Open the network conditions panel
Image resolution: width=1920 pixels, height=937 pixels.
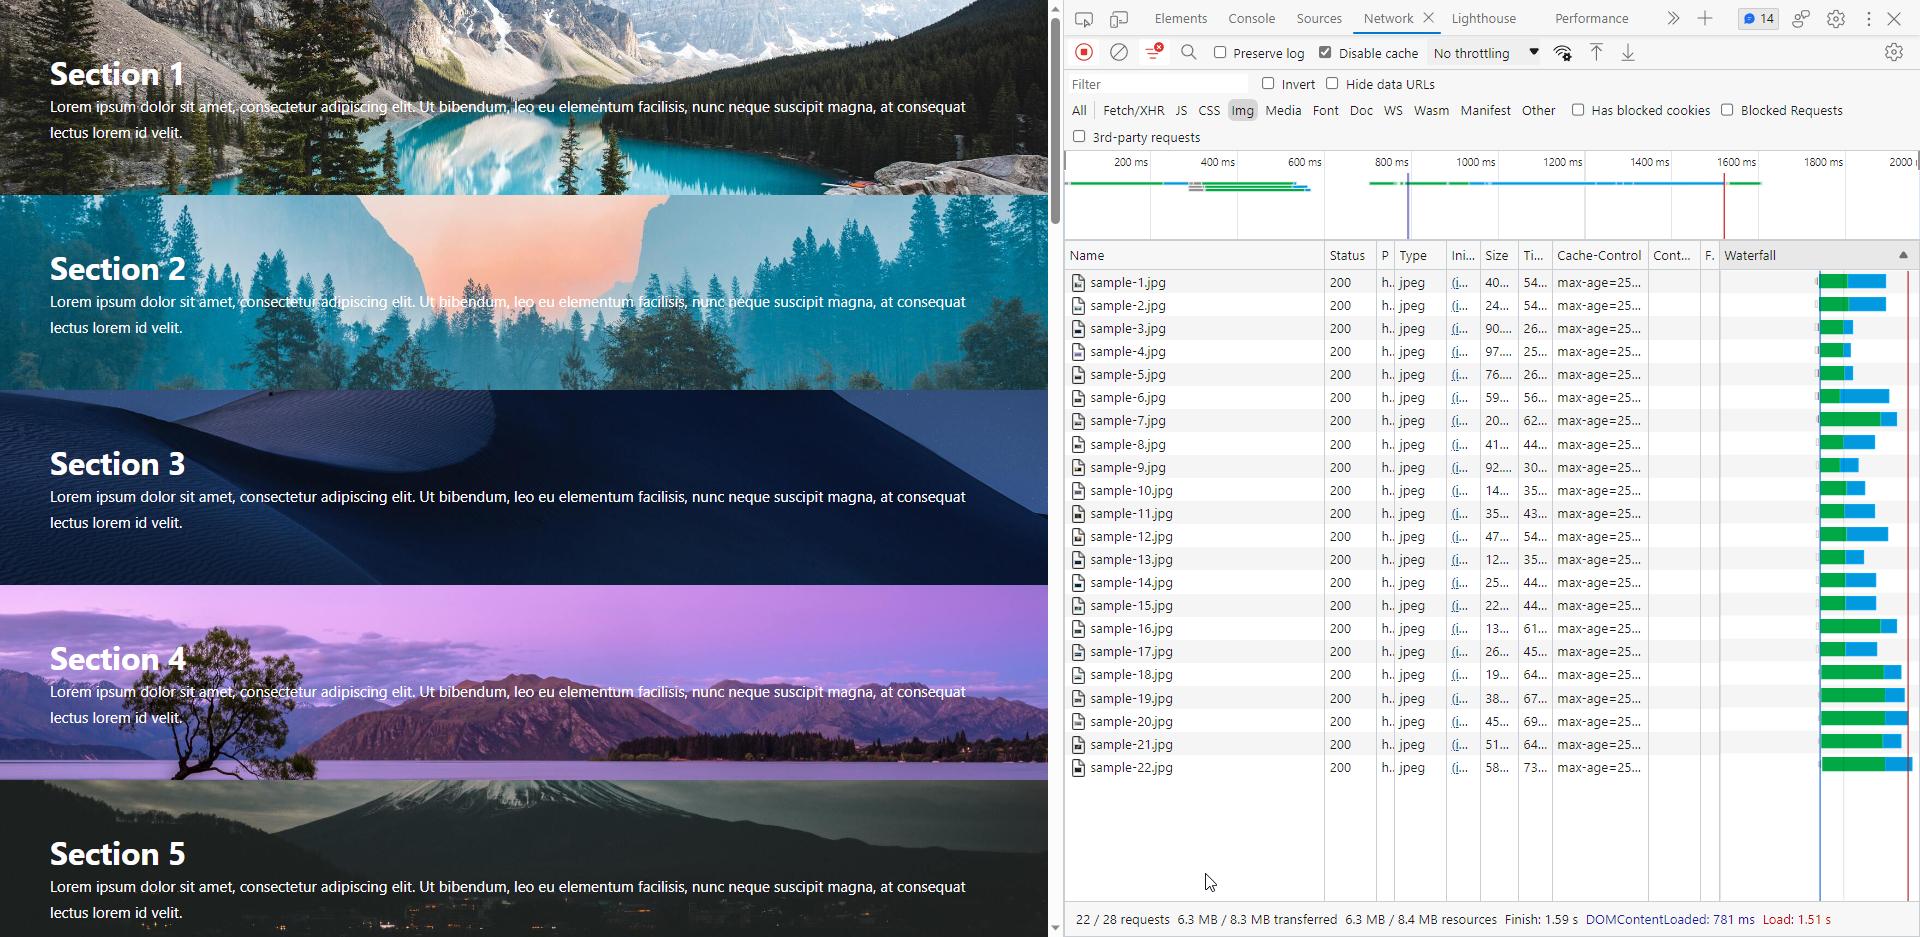coord(1562,52)
